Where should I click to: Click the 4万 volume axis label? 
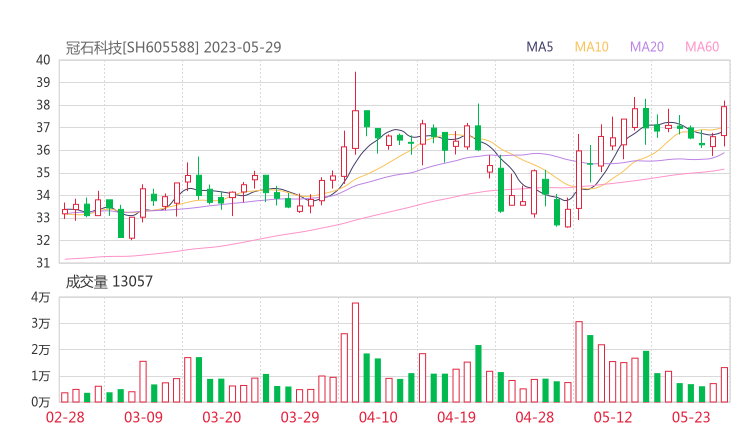(41, 297)
